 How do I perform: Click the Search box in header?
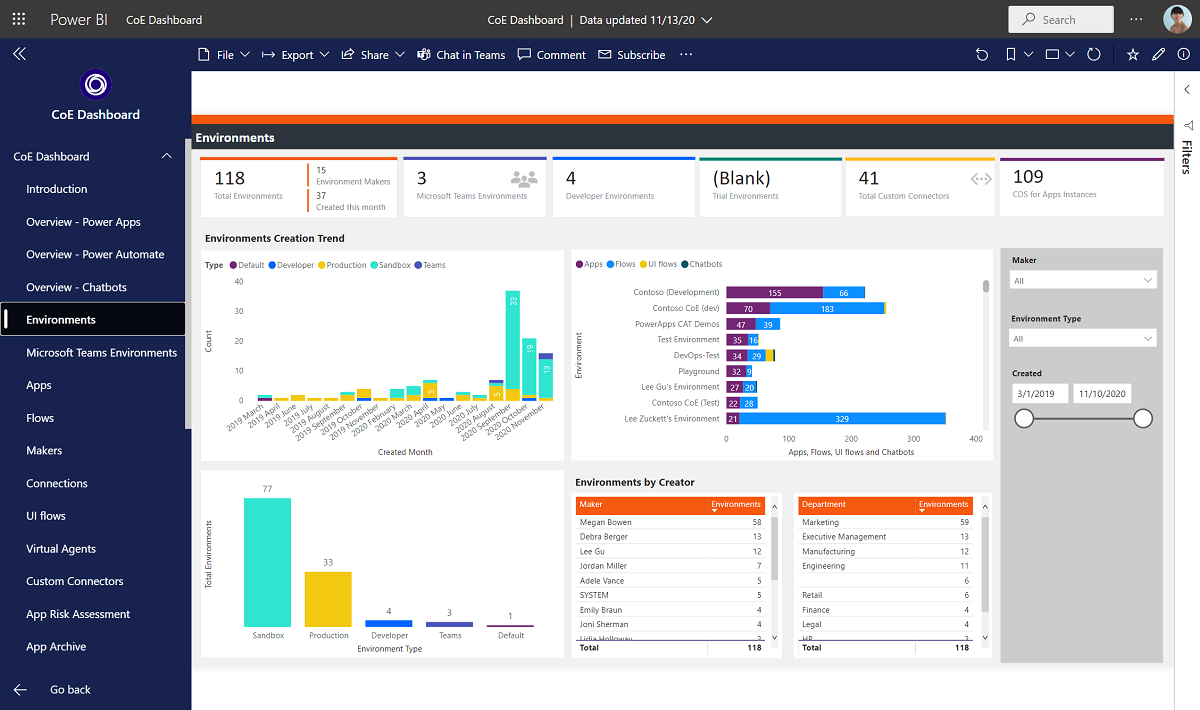coord(1061,19)
